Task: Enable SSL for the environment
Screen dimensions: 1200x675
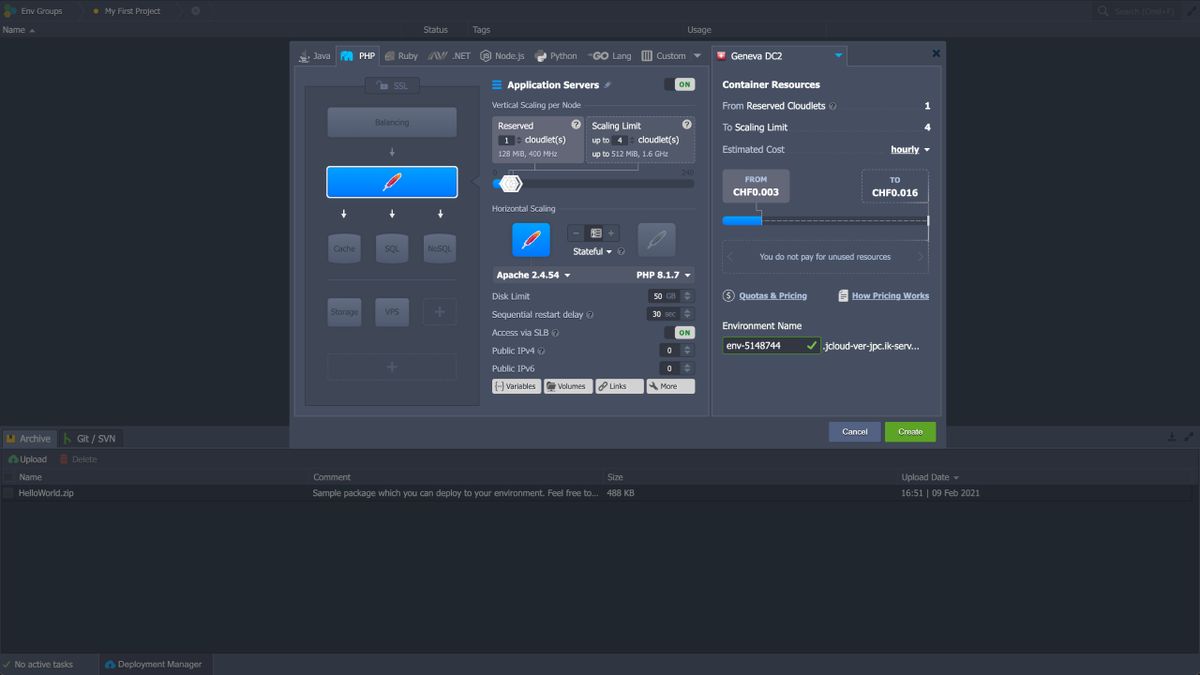Action: (391, 85)
